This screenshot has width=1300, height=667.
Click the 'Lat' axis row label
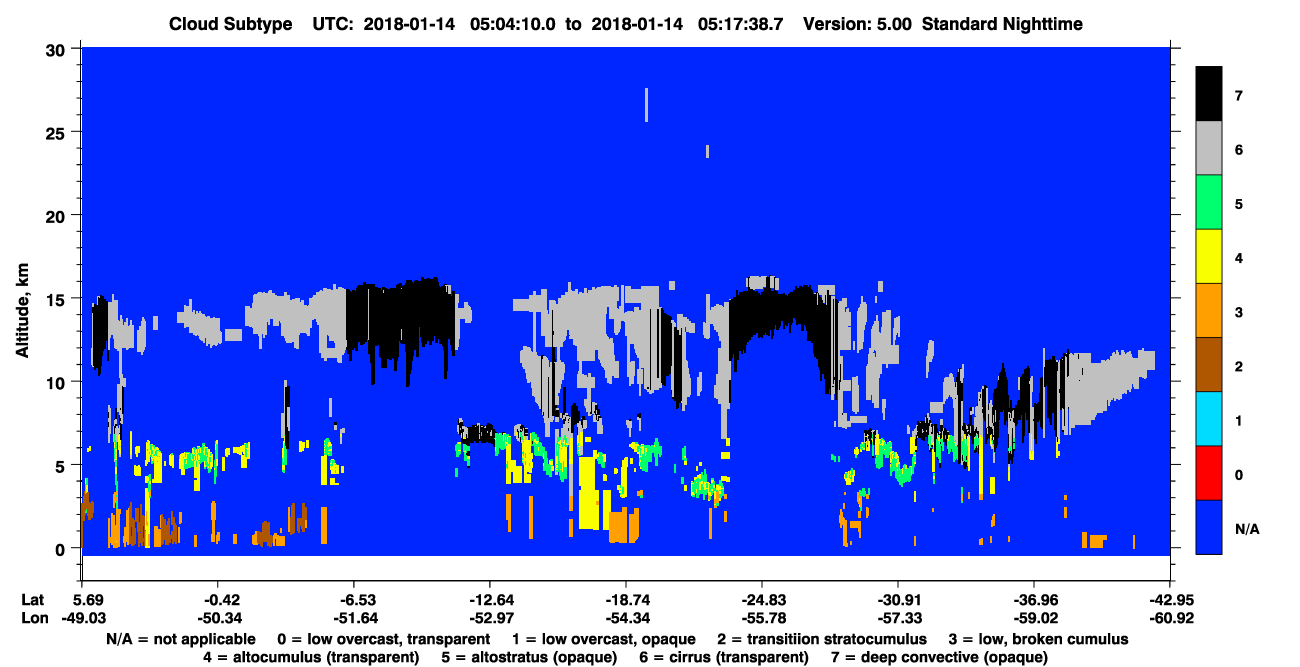point(32,600)
